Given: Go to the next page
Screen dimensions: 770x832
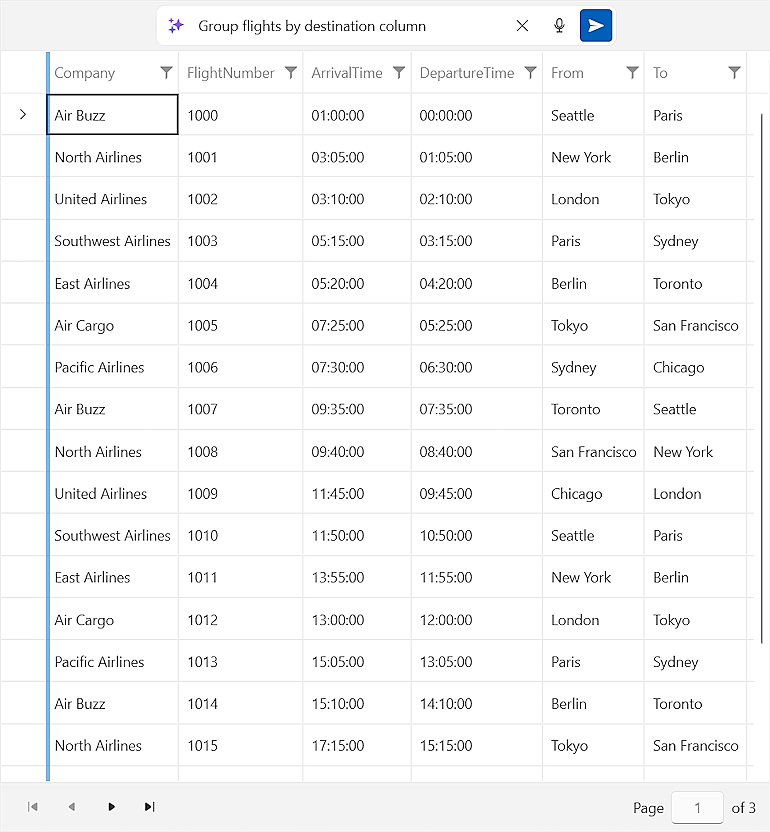Looking at the screenshot, I should pyautogui.click(x=111, y=807).
